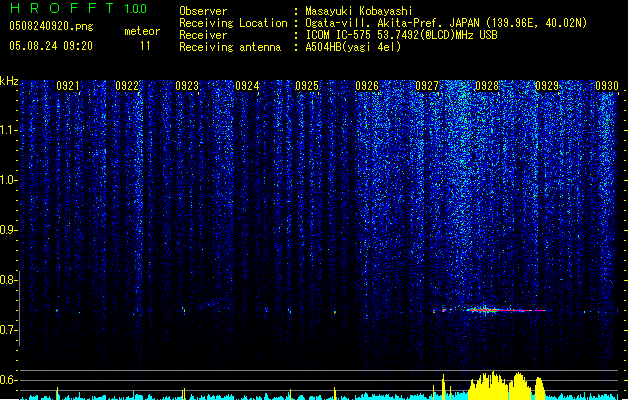Click antenna value A504HB(yagi 4el)

pos(353,47)
